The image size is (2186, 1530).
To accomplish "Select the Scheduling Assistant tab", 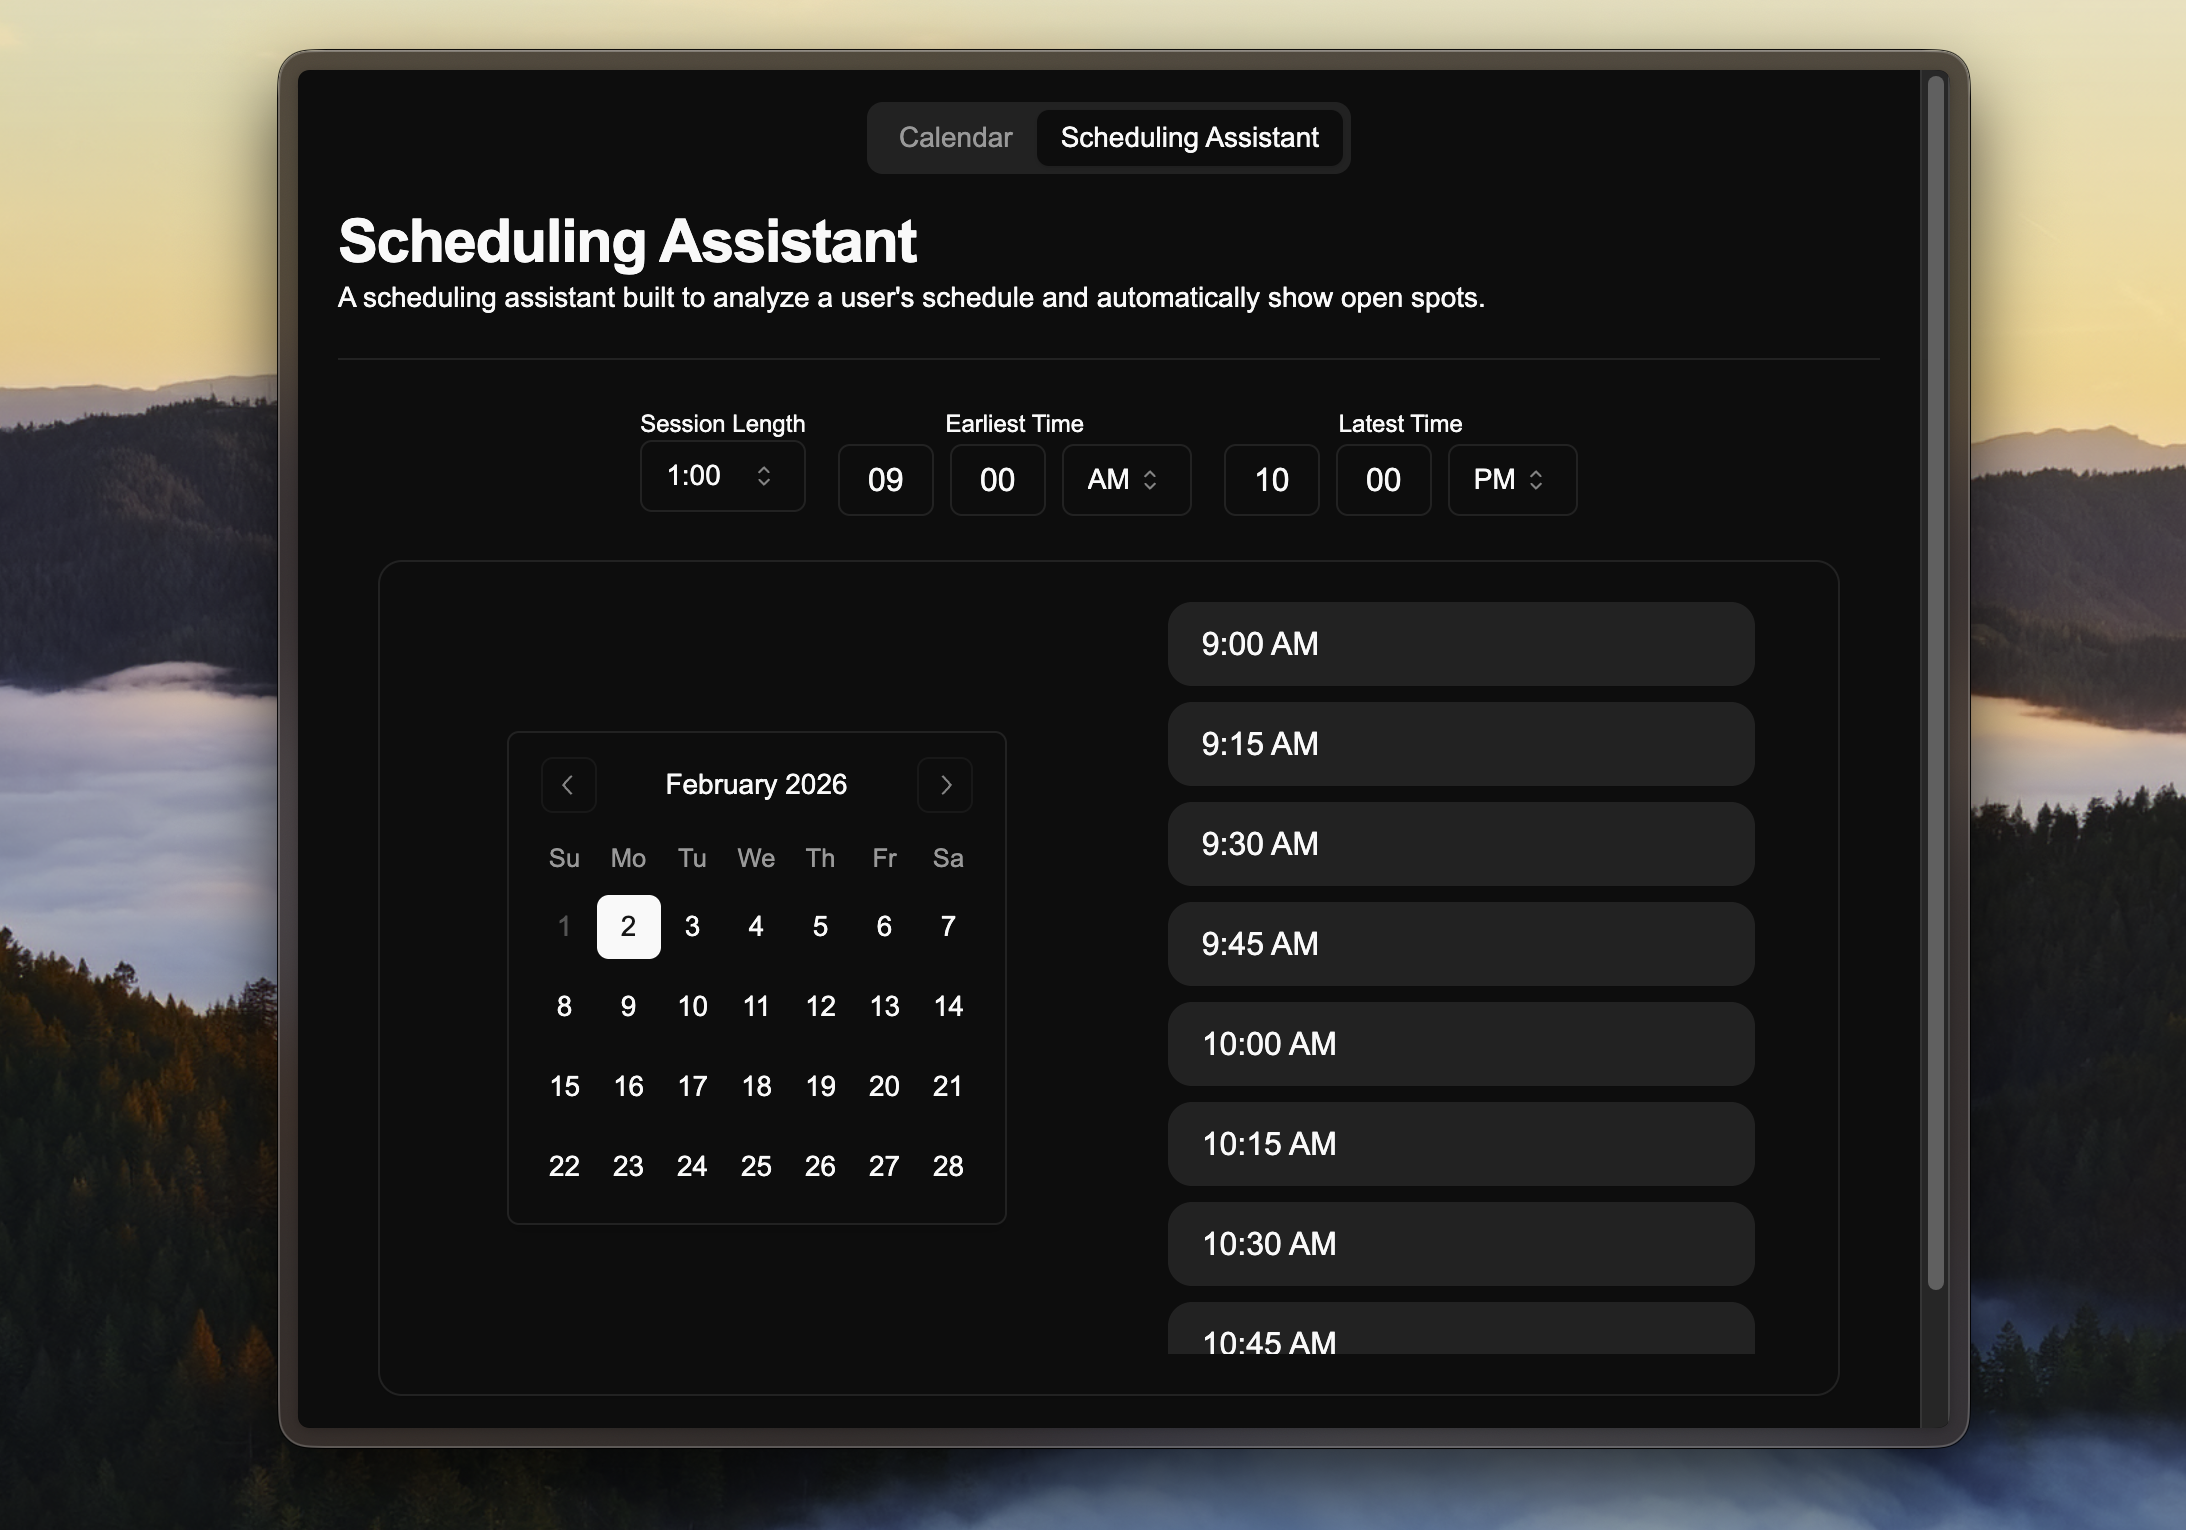I will point(1189,138).
